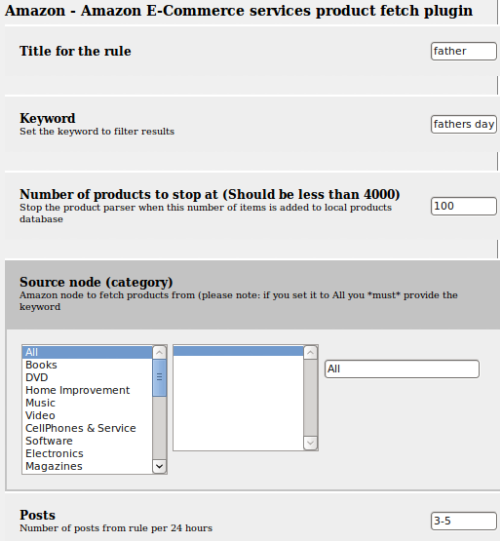Select the highlighted blank subcategory row
Image resolution: width=500 pixels, height=541 pixels.
238,351
